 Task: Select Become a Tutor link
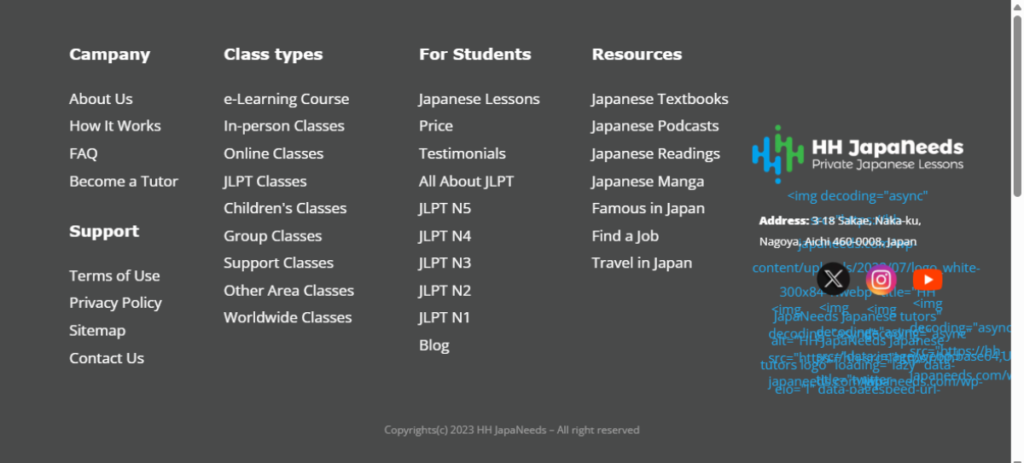click(x=123, y=182)
